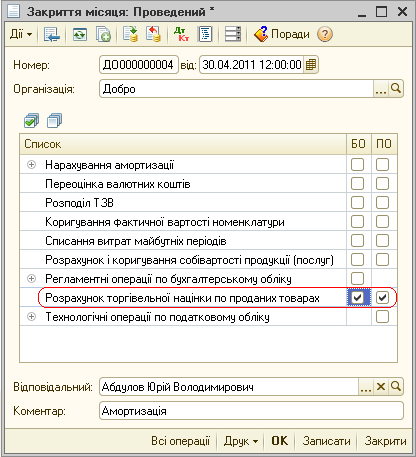Toggle ПО checkbox for Переоцінка валютних коштів
This screenshot has height=457, width=416.
[x=382, y=183]
